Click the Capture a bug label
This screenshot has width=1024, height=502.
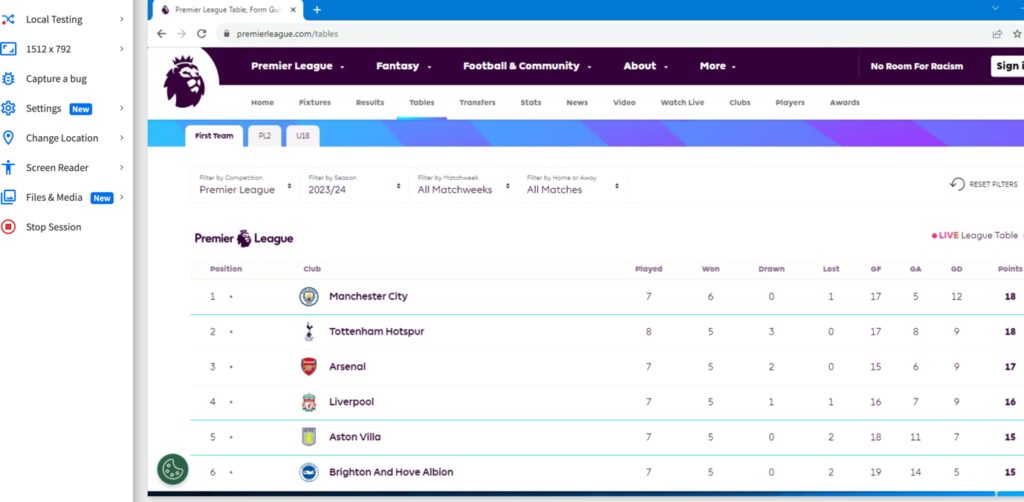[56, 79]
